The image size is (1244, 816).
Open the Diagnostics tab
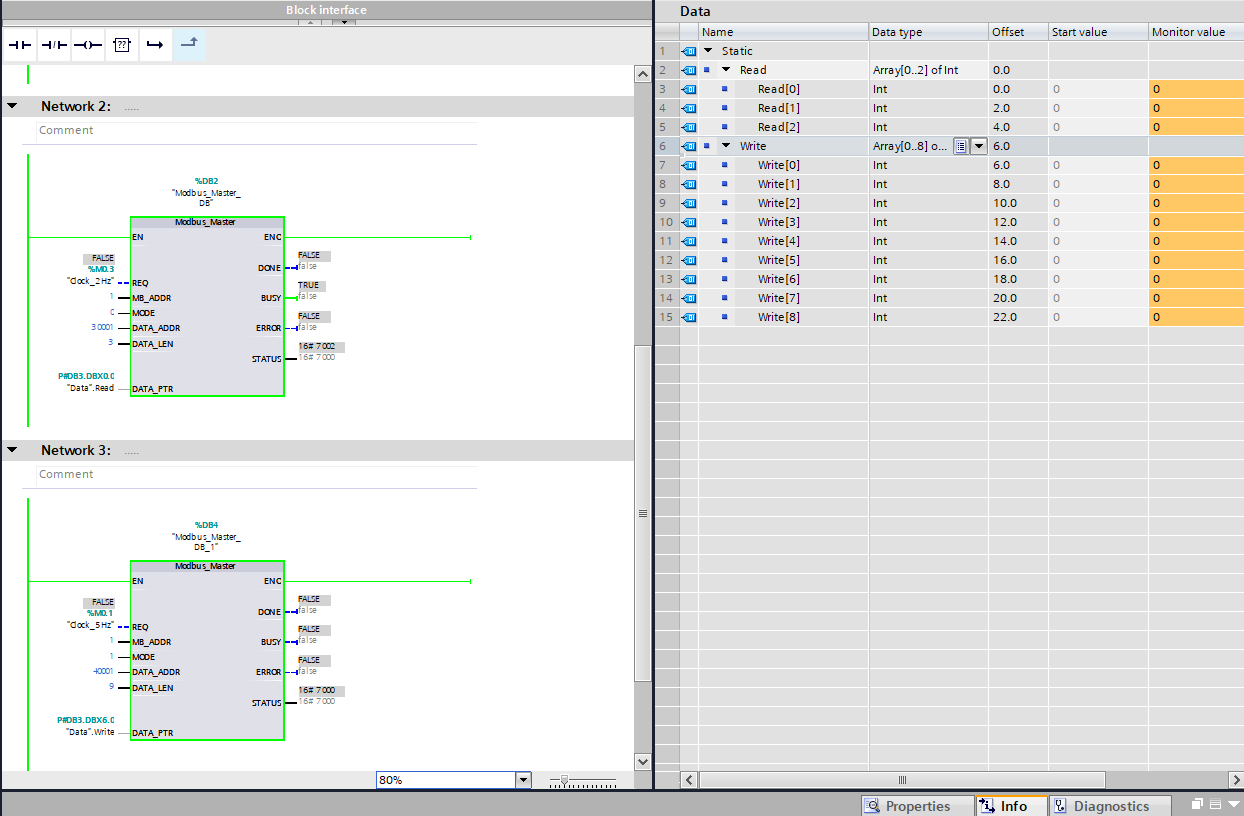1101,806
